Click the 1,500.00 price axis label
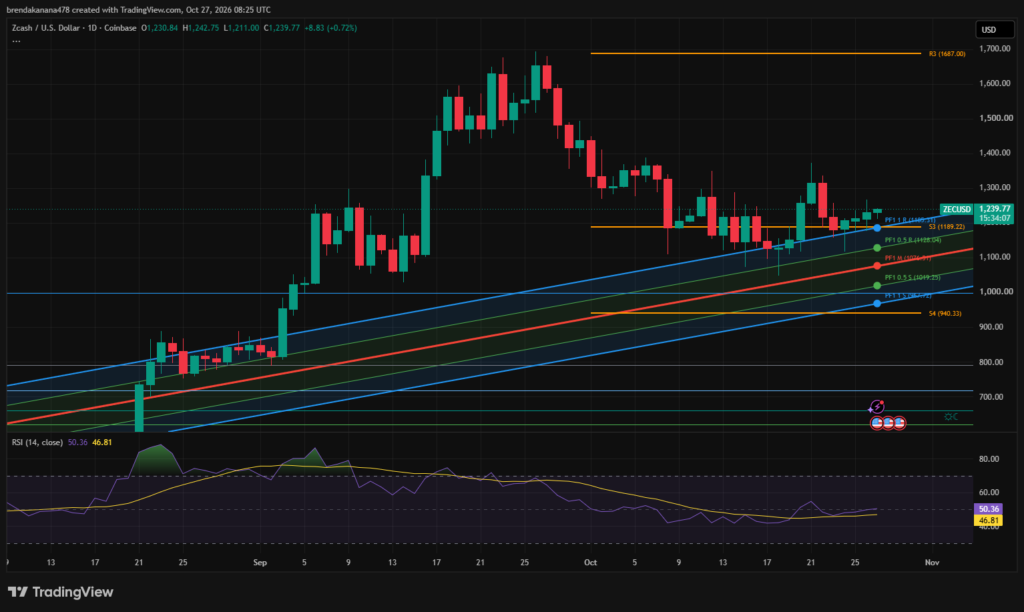 click(x=995, y=118)
